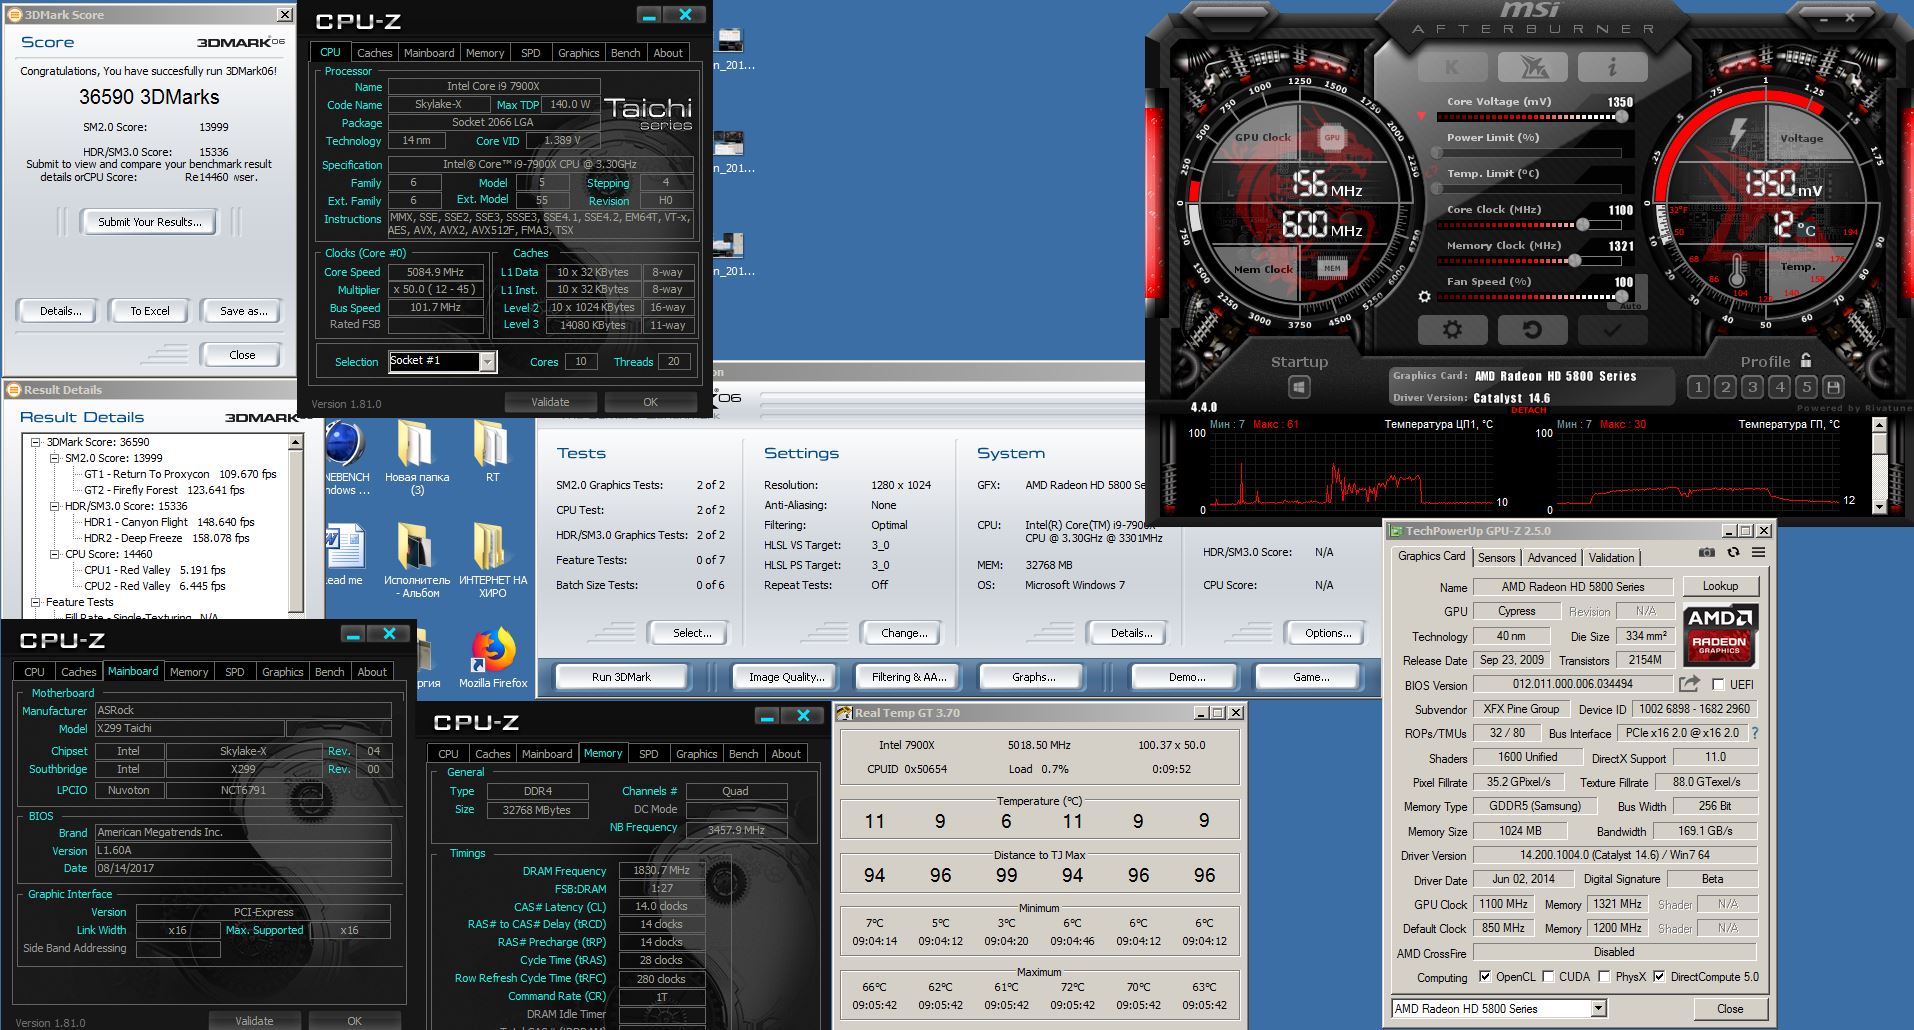The width and height of the screenshot is (1914, 1030).
Task: Open GPU-Z hamburger menu
Action: point(1758,552)
